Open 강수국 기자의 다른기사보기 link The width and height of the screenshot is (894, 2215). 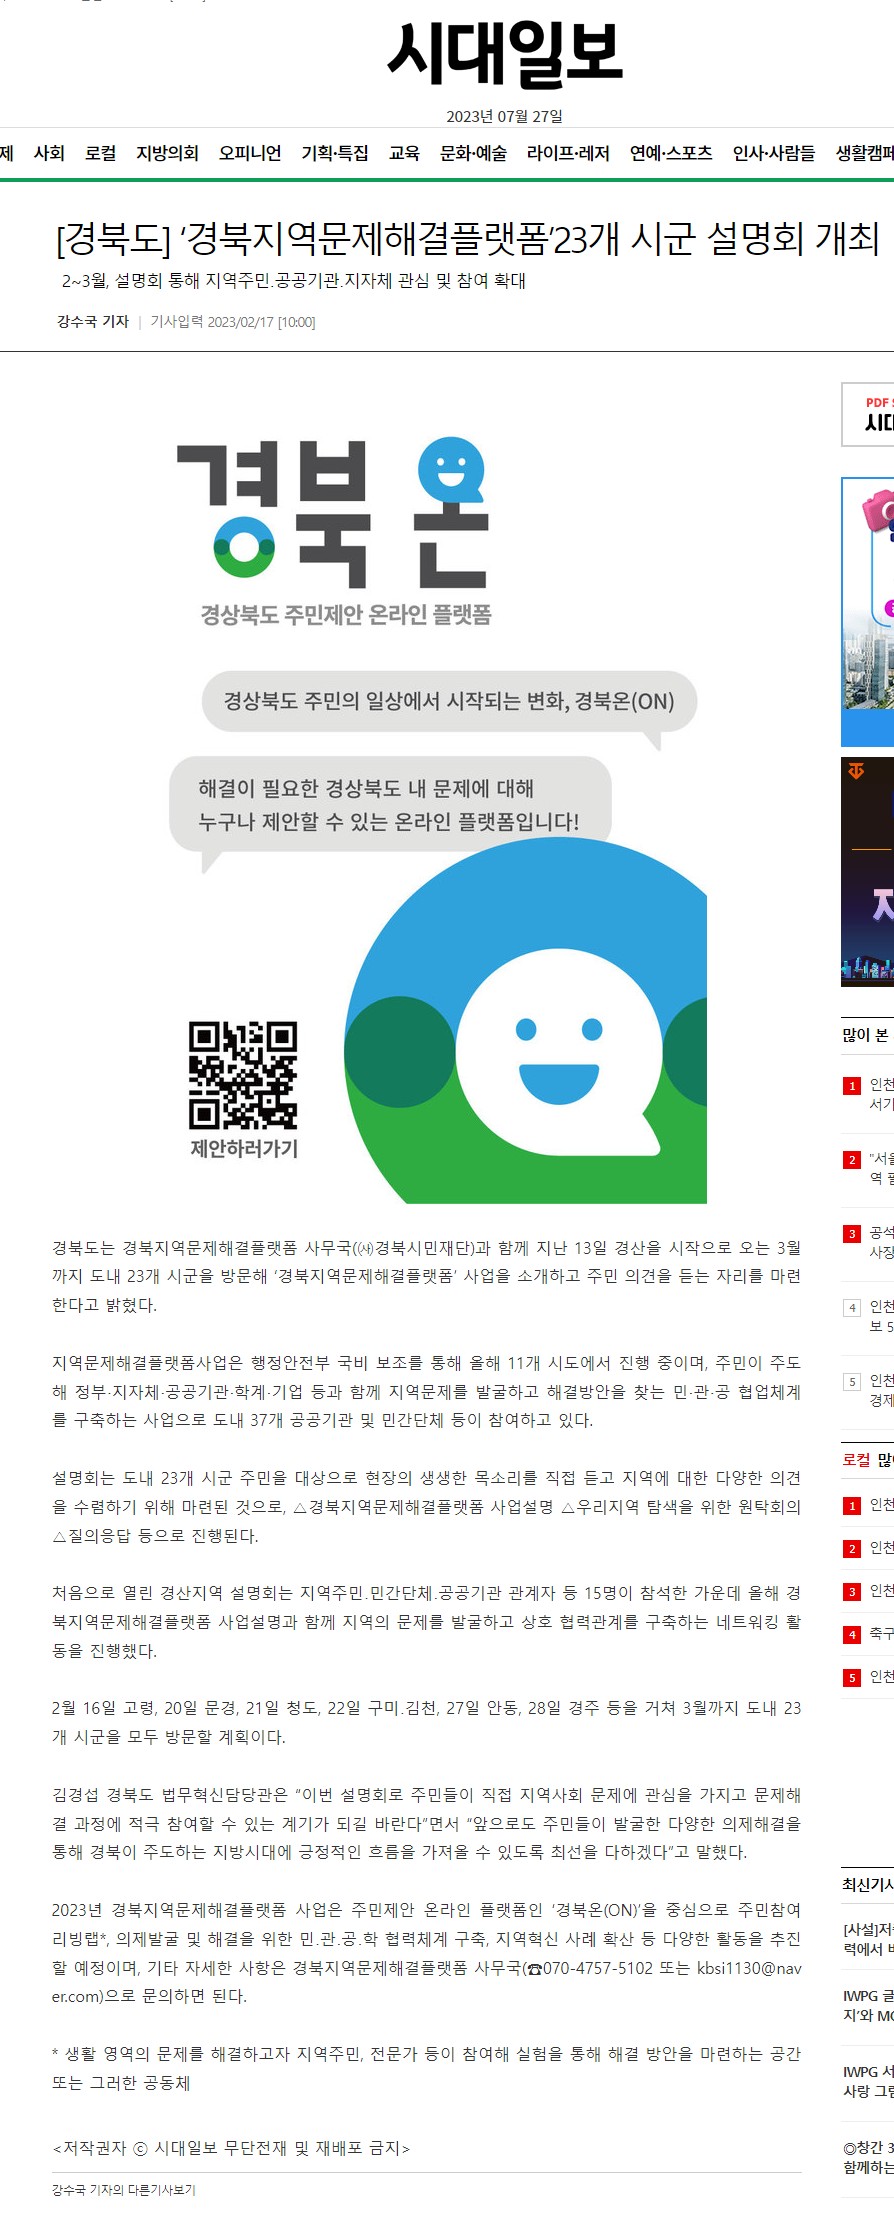(x=124, y=2190)
